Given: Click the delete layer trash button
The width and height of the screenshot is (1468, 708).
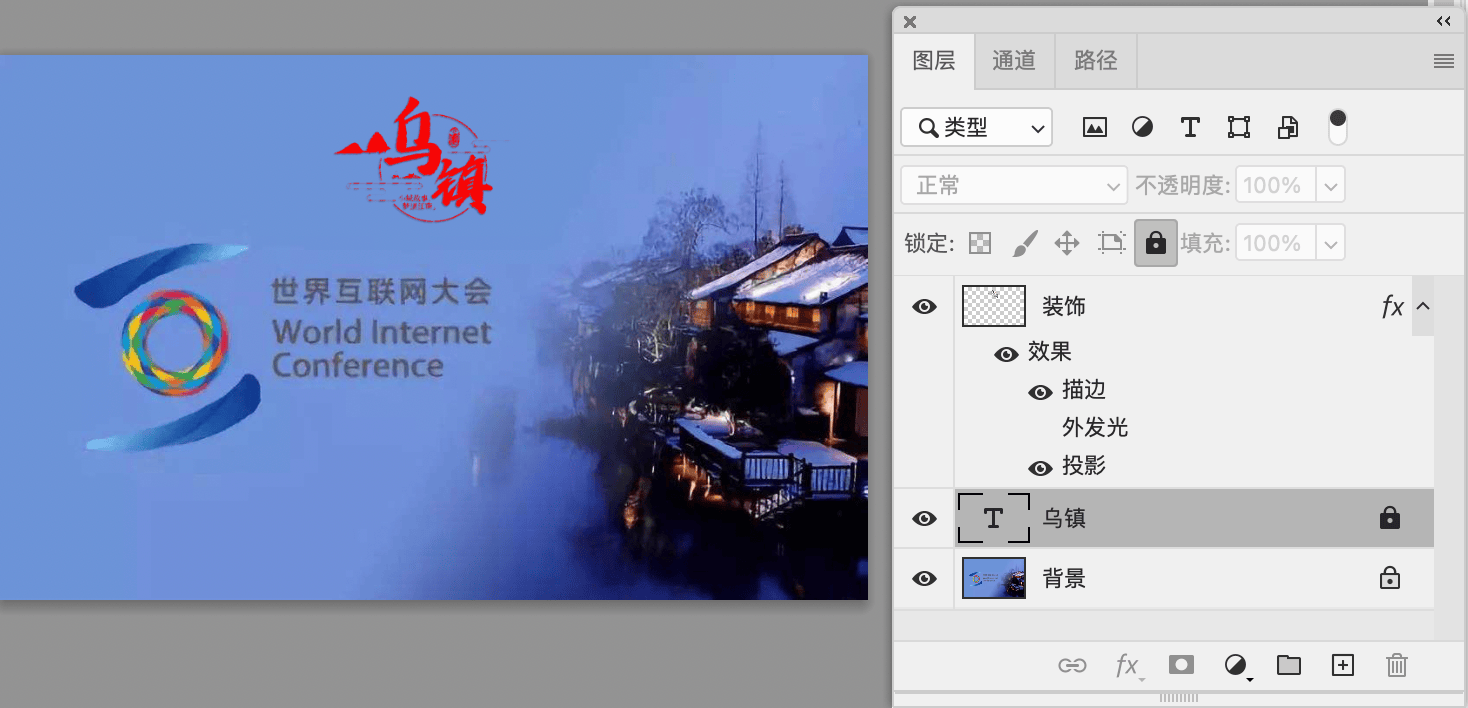Looking at the screenshot, I should pyautogui.click(x=1397, y=665).
